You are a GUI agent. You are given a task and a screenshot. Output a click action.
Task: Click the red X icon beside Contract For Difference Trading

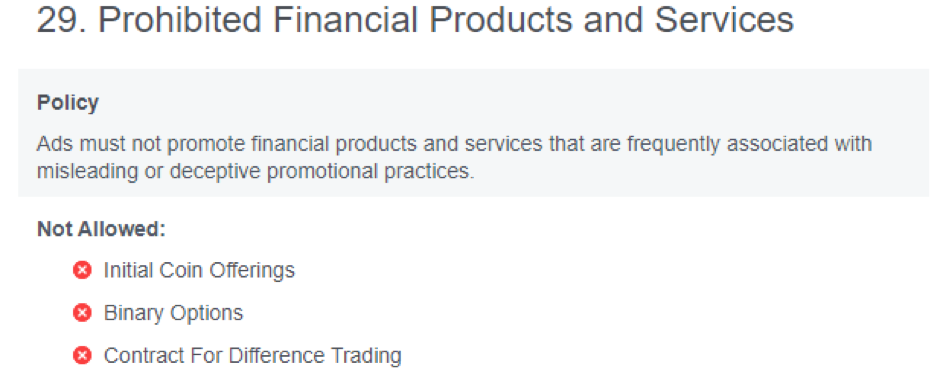pos(83,356)
